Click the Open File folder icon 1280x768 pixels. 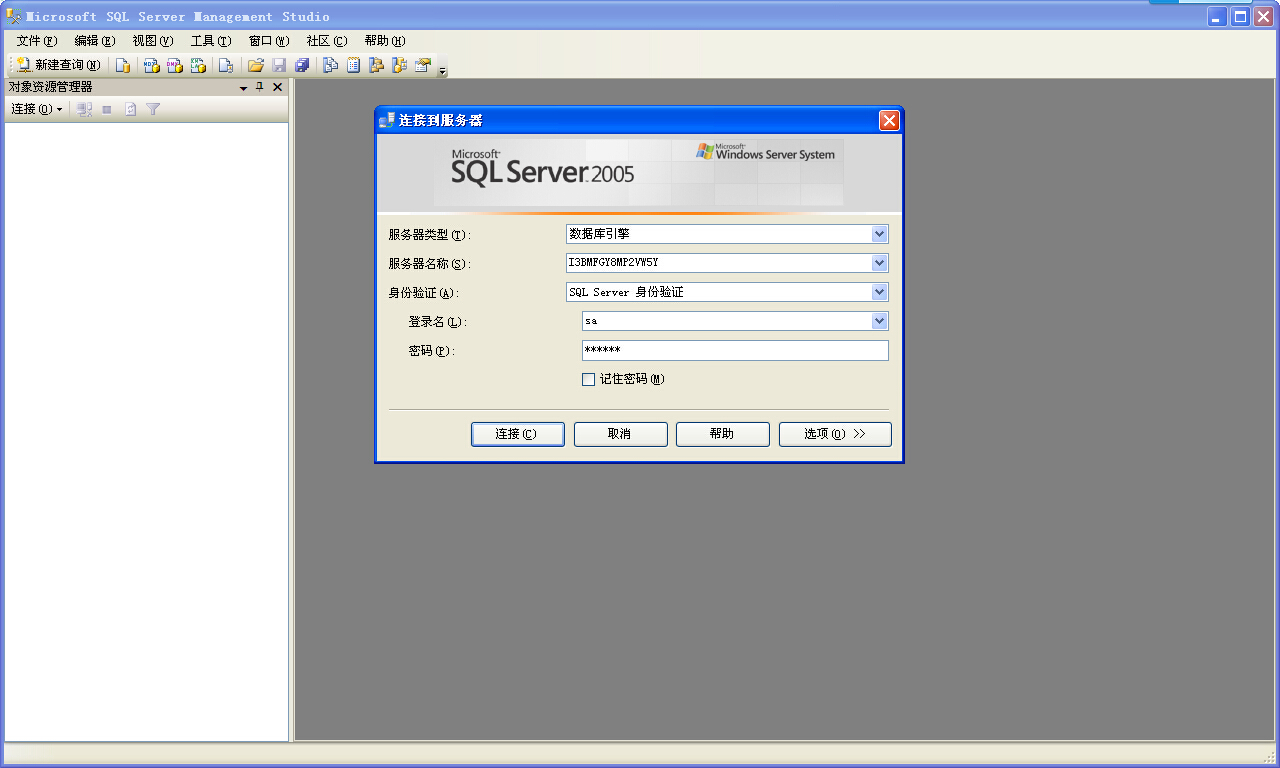point(256,65)
